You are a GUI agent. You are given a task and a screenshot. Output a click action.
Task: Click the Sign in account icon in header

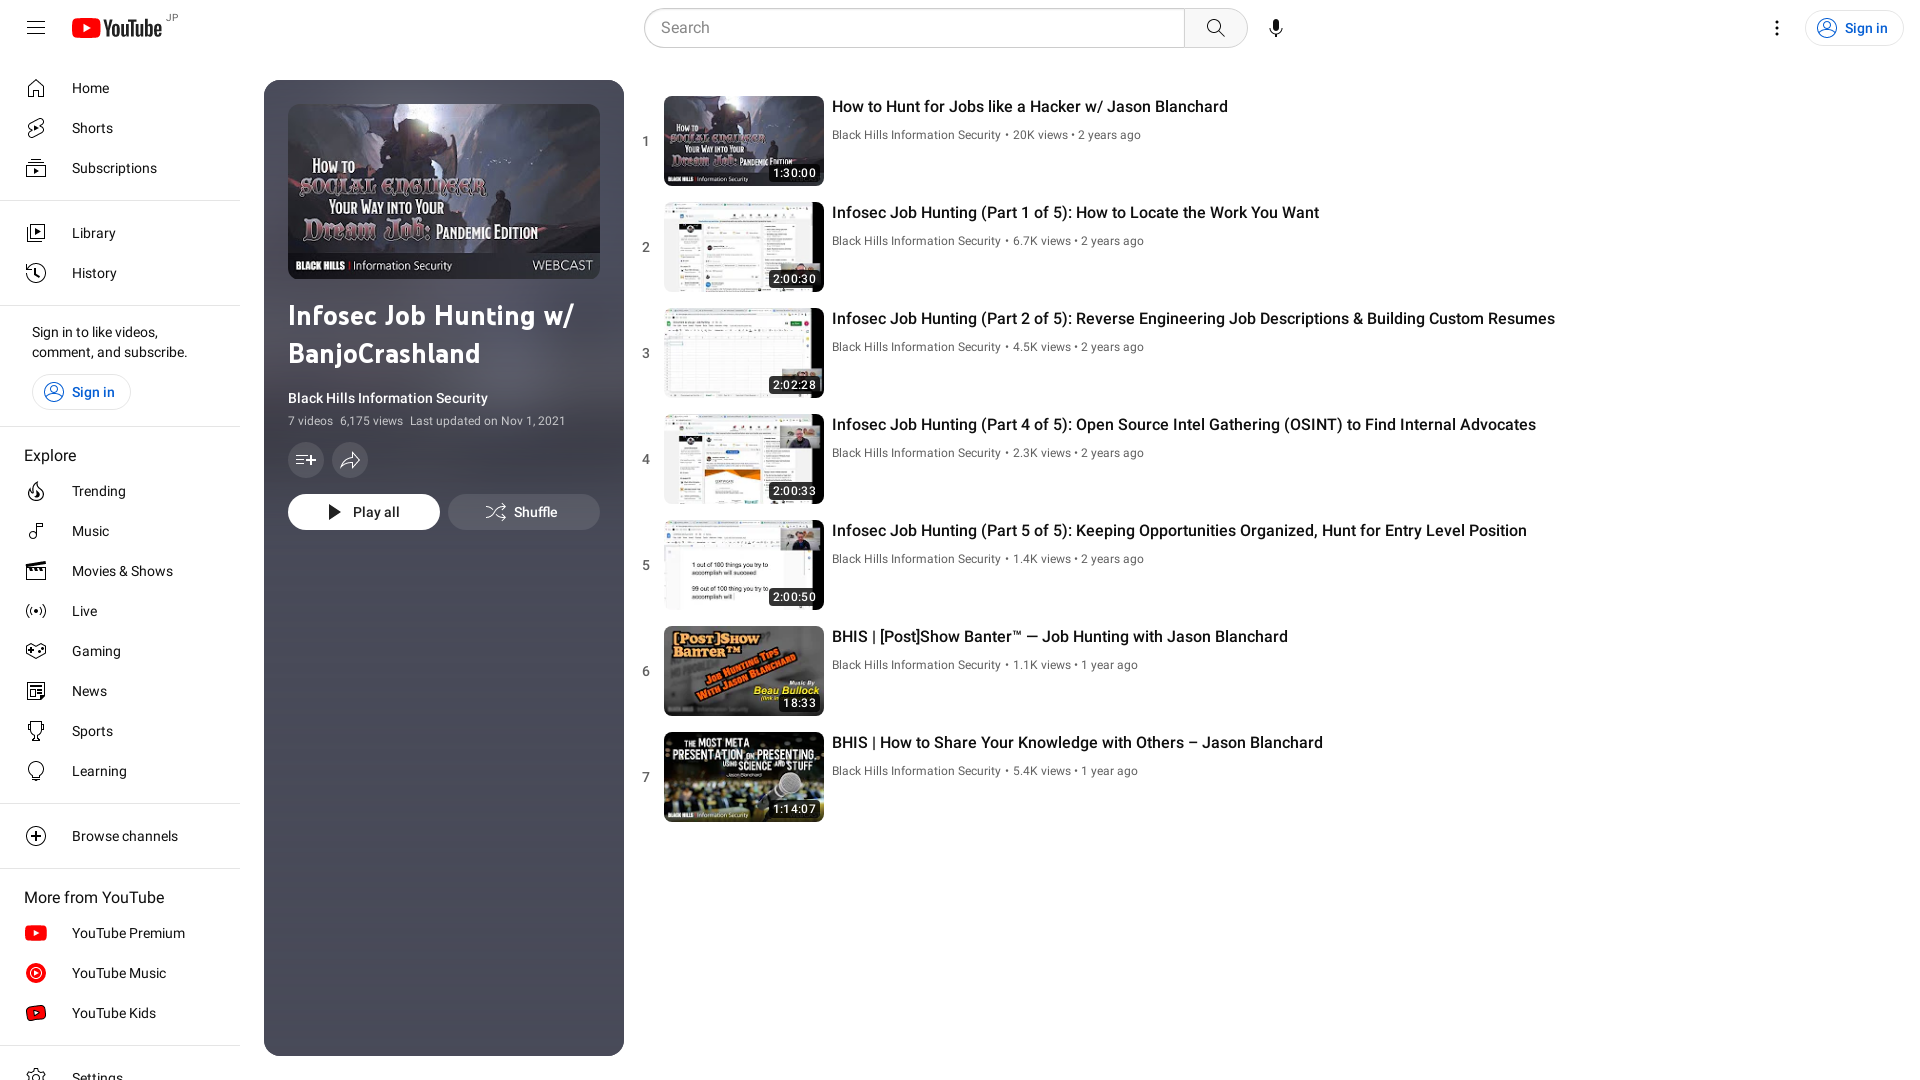(1827, 28)
